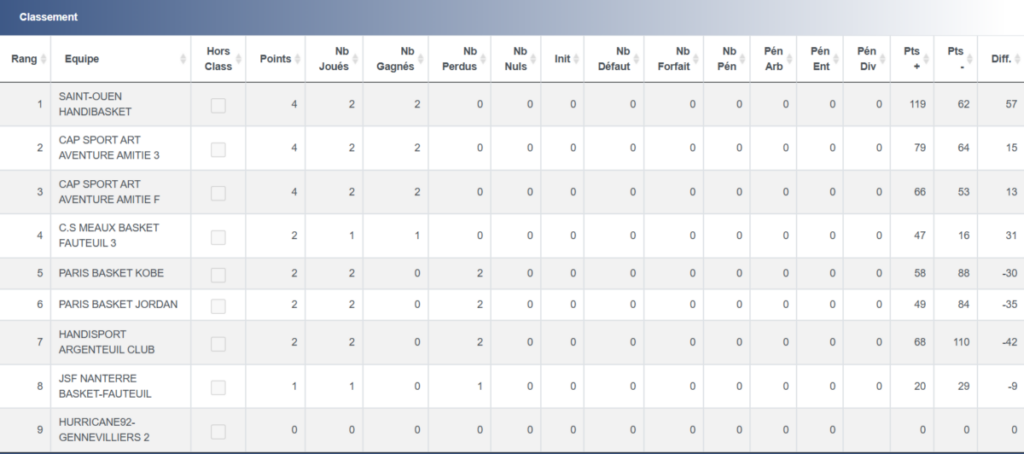Check Hors Class for Saint-Ouen Handibasket
Screen dimensions: 1024x454
218,105
